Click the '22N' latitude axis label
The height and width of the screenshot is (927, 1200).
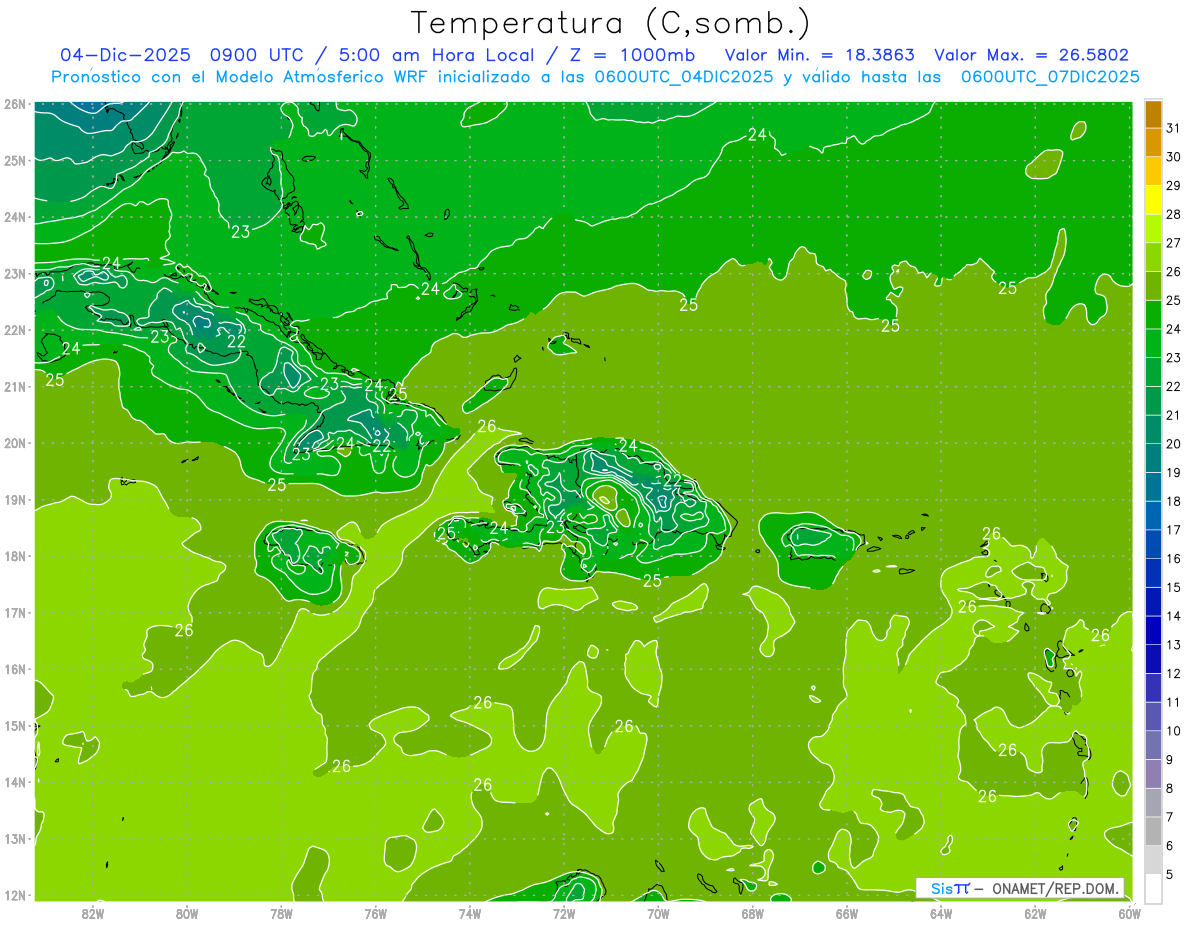(15, 330)
